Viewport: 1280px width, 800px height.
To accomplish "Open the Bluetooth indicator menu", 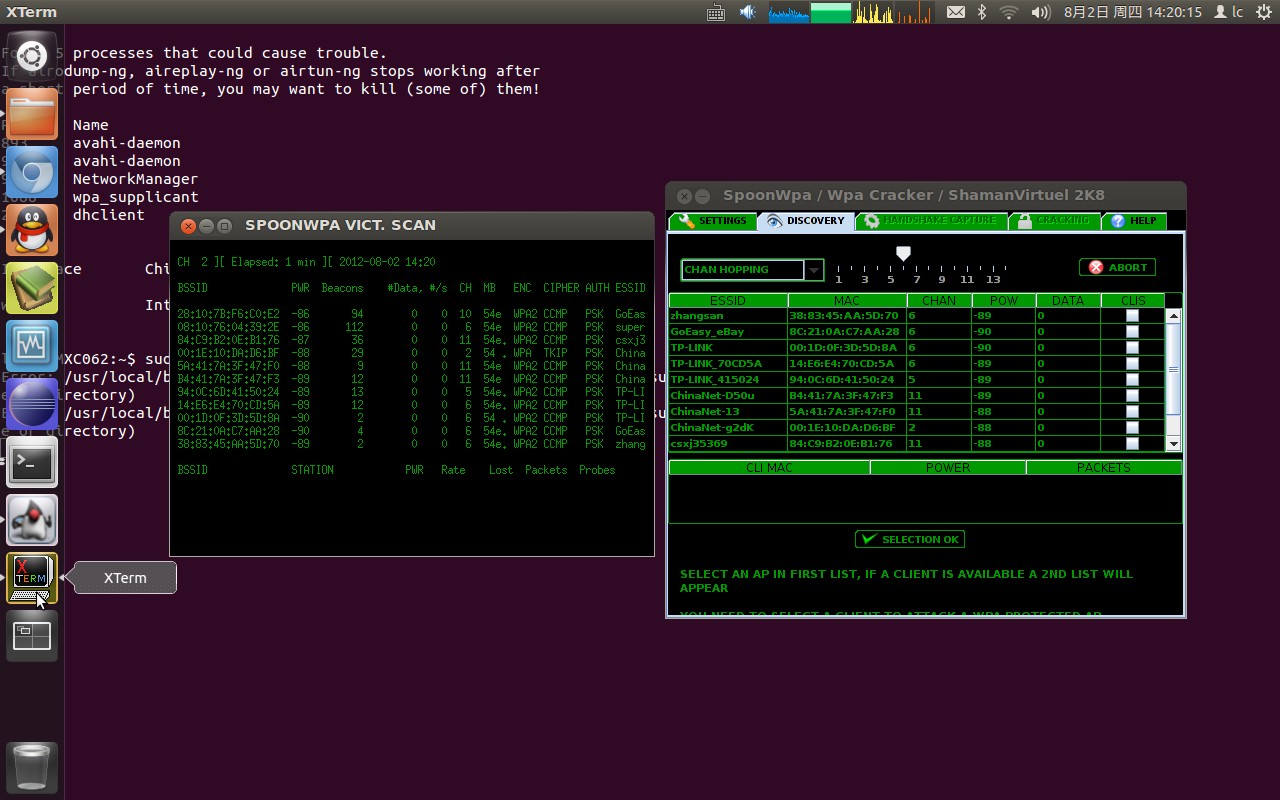I will tap(982, 12).
